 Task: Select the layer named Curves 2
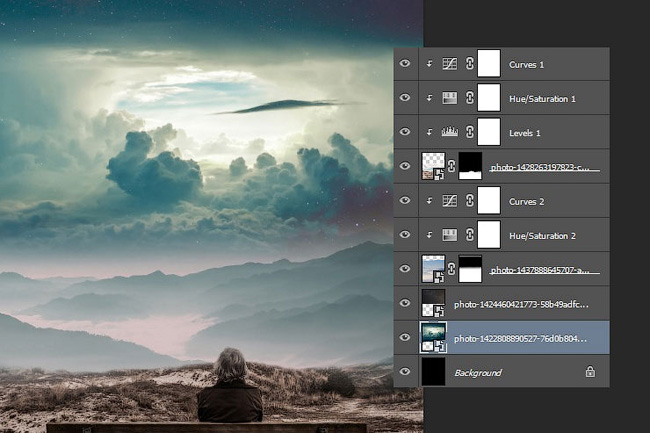point(526,202)
